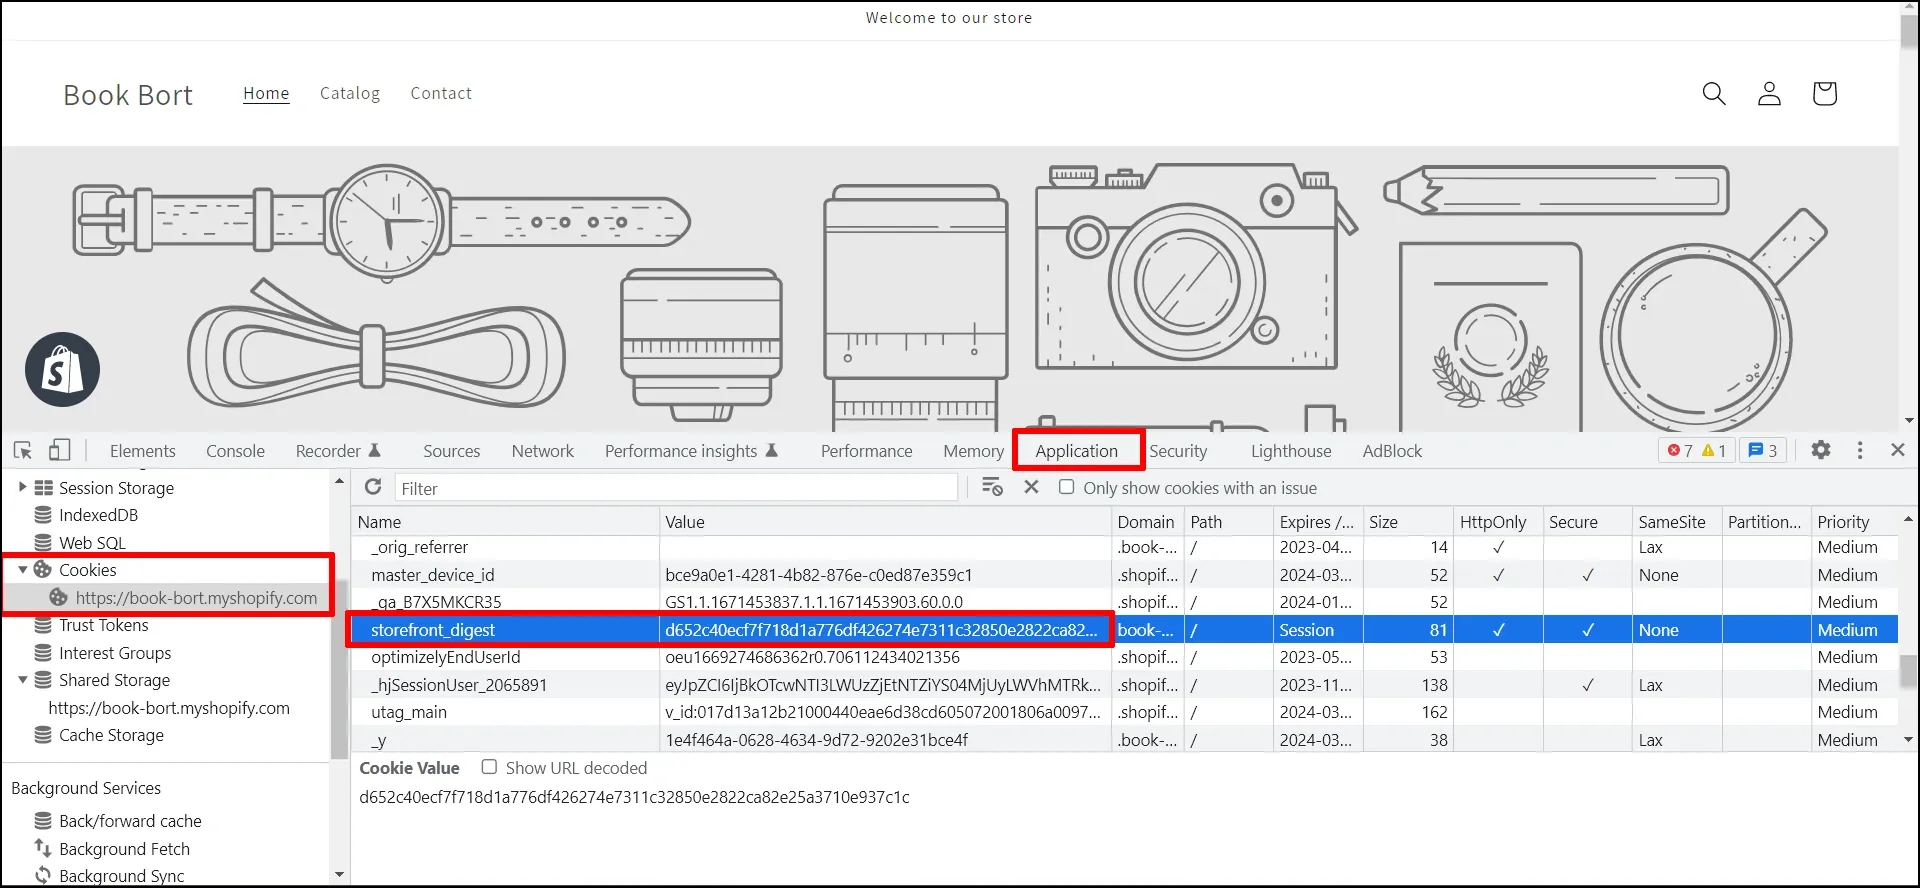Image resolution: width=1920 pixels, height=888 pixels.
Task: Sort cookies by the Size column header
Action: 1407,521
